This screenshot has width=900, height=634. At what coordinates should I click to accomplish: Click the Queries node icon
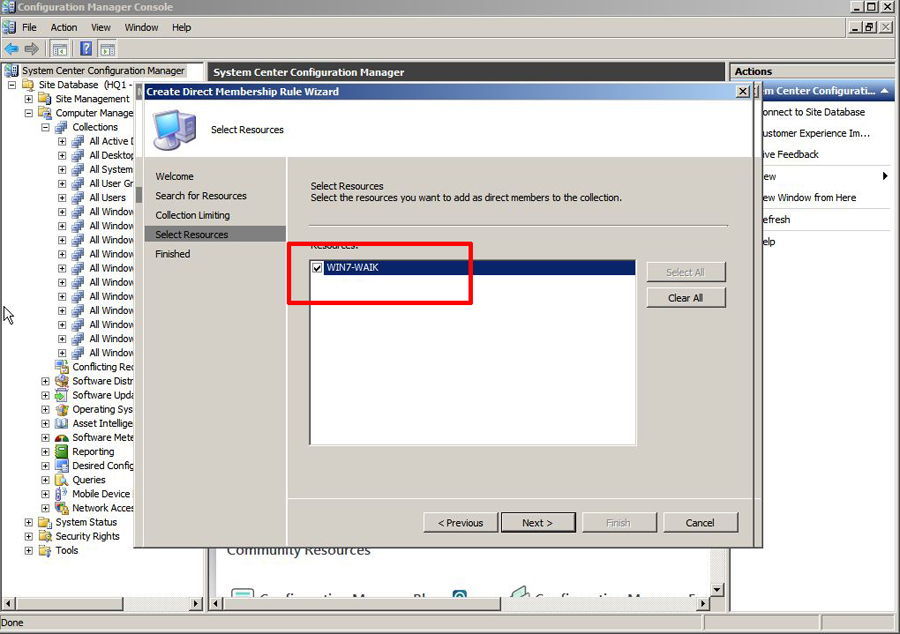tap(61, 480)
